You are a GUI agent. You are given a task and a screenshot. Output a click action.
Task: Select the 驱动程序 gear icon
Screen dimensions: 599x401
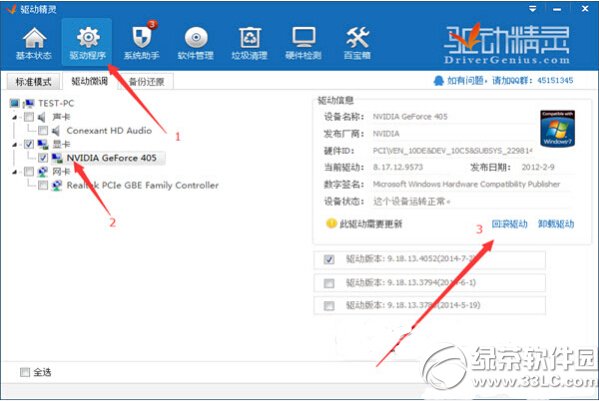(87, 37)
